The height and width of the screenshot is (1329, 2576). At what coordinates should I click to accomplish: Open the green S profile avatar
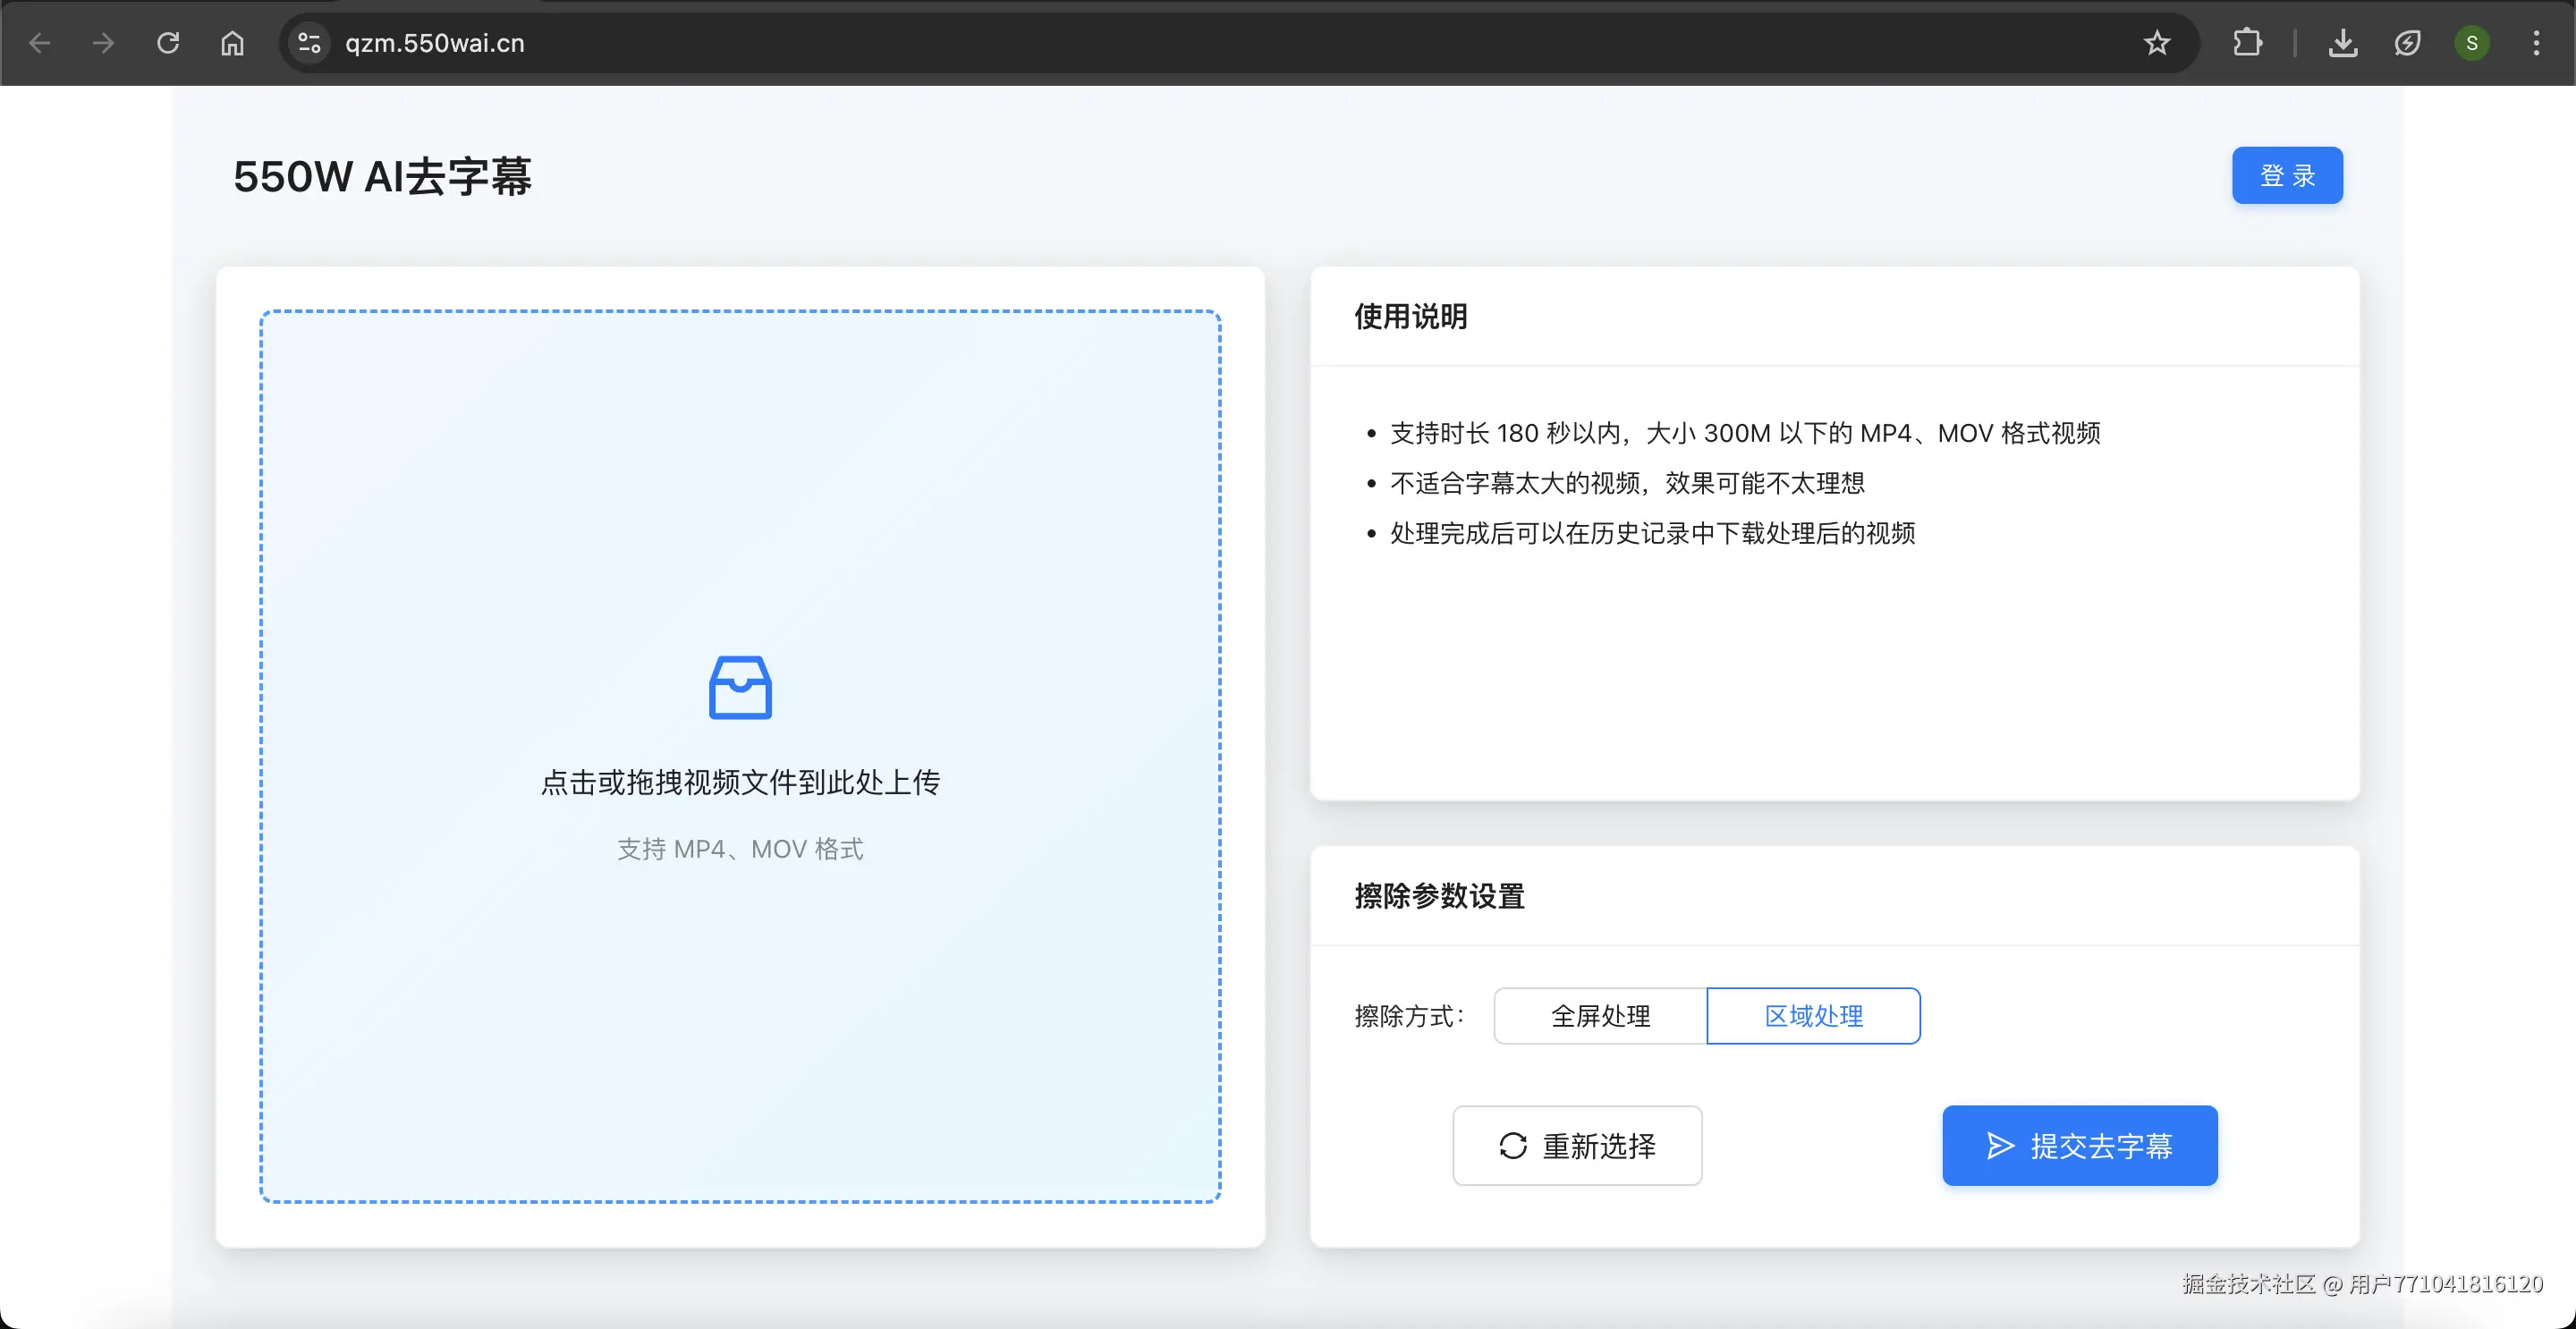[x=2471, y=43]
